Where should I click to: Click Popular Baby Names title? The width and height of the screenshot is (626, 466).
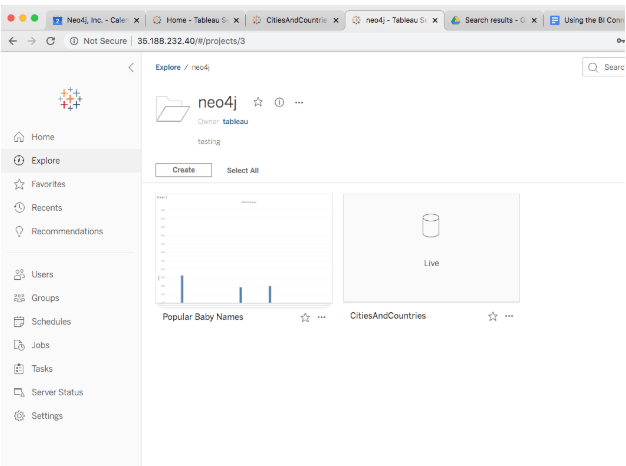(203, 317)
